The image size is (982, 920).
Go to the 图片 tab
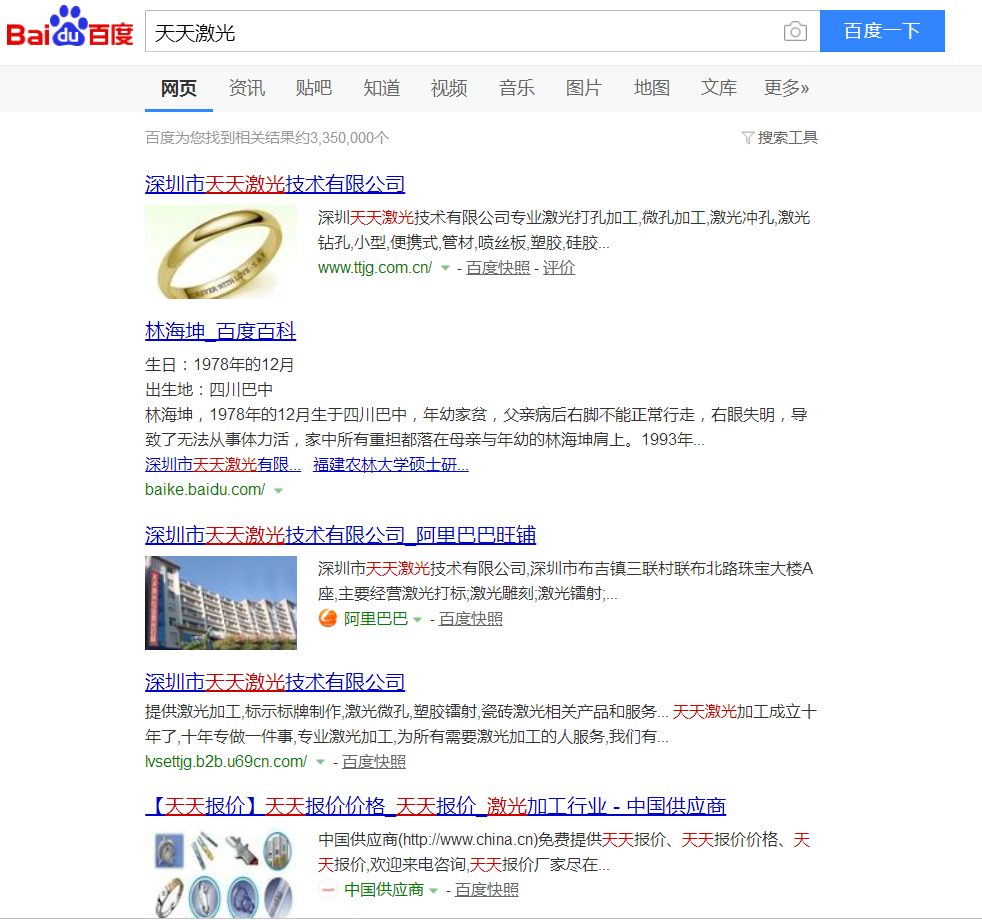pos(584,88)
